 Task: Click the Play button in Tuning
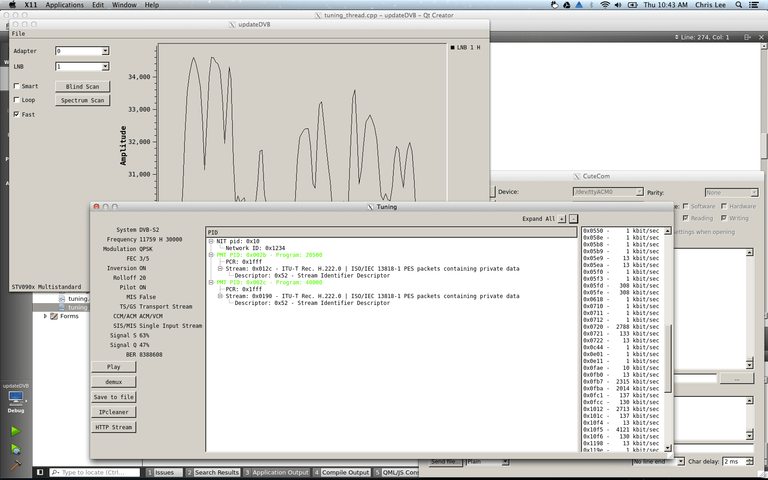point(114,367)
